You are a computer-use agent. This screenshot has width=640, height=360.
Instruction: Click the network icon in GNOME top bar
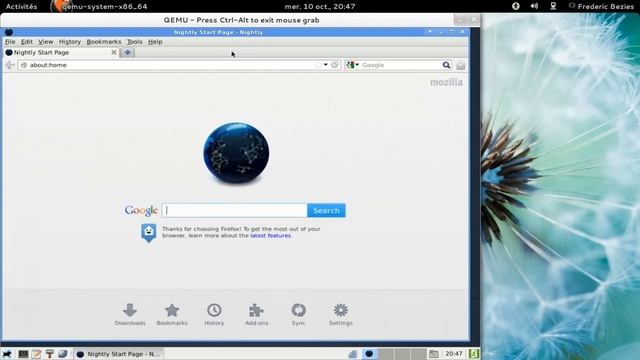553,6
